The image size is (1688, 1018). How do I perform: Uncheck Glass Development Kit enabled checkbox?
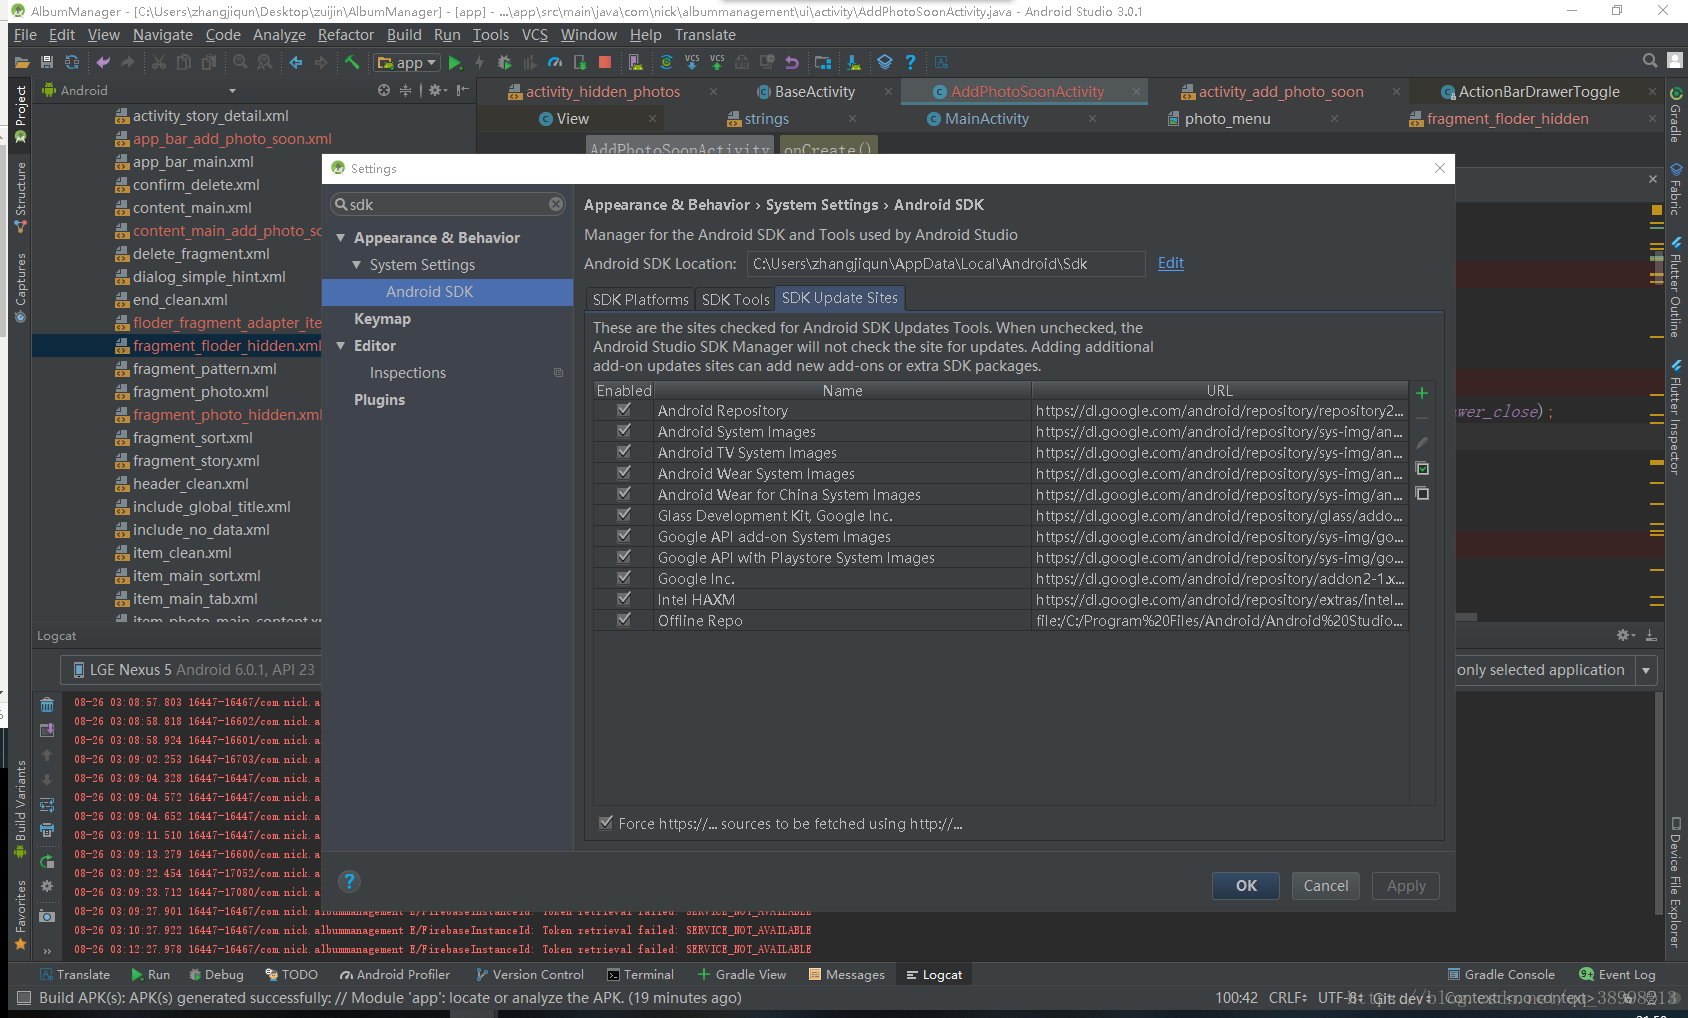click(x=624, y=515)
